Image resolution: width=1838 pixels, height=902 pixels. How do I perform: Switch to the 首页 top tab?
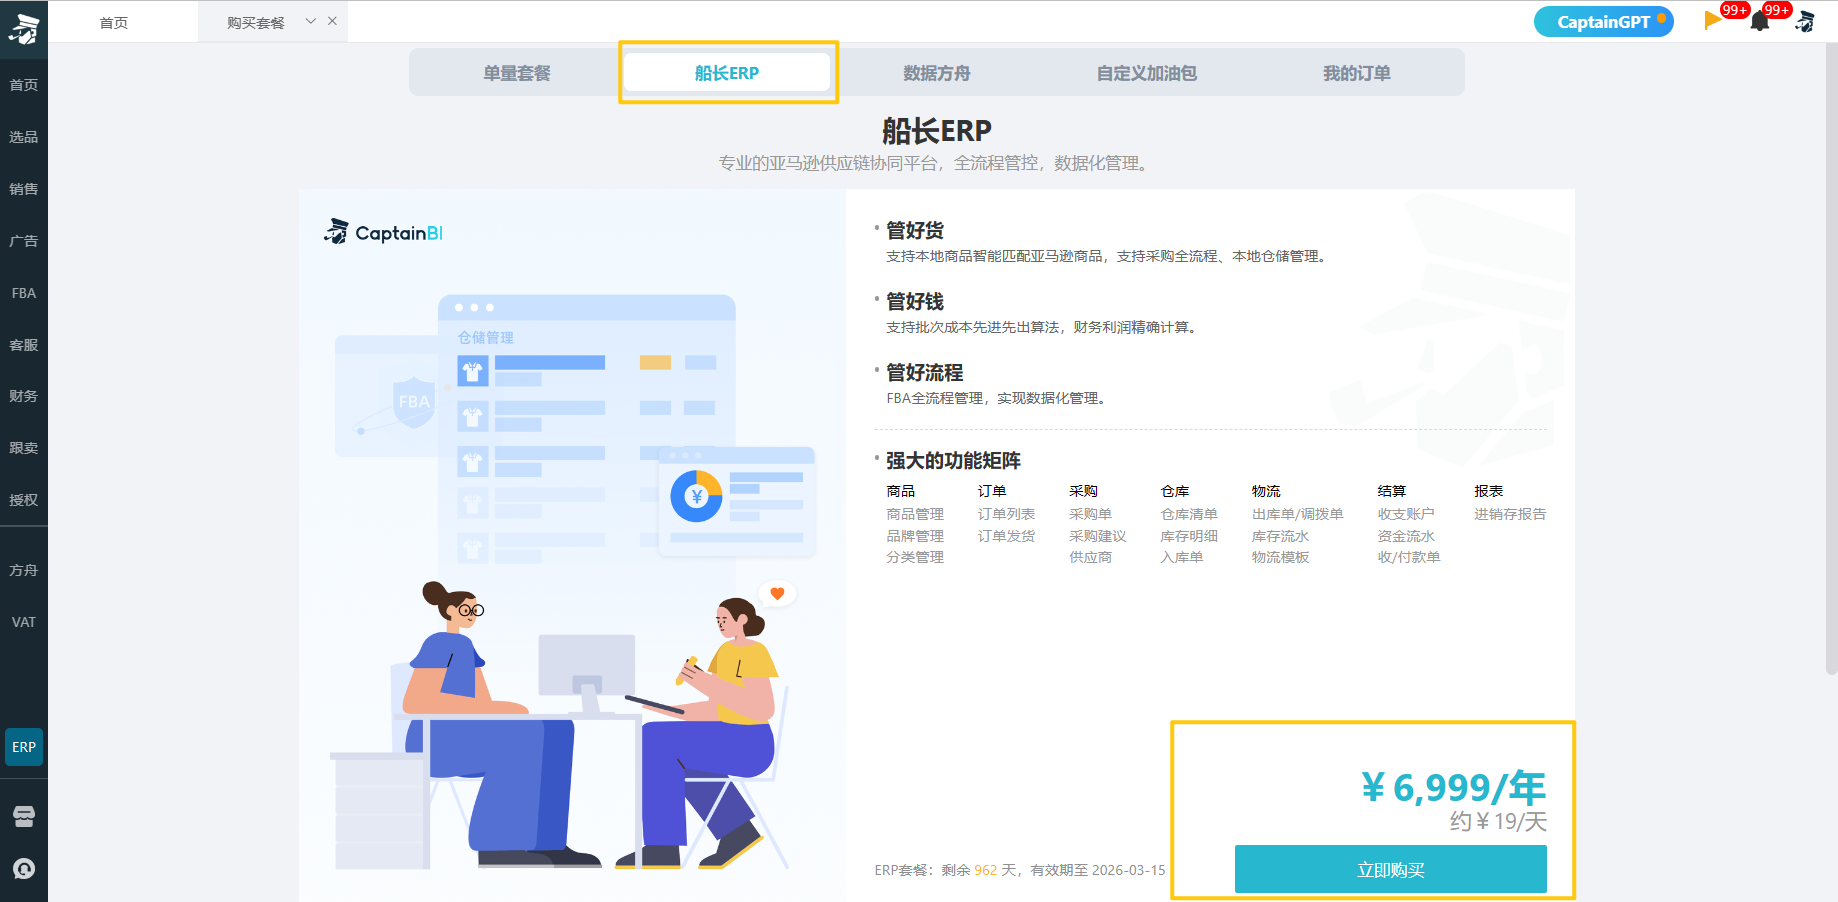(x=114, y=22)
